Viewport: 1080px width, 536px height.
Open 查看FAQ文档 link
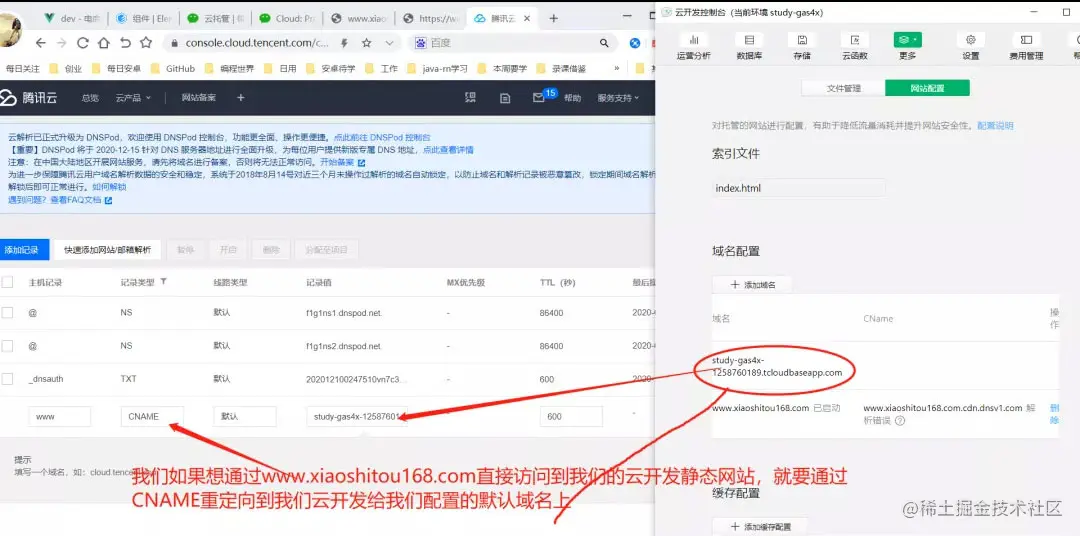click(x=80, y=200)
